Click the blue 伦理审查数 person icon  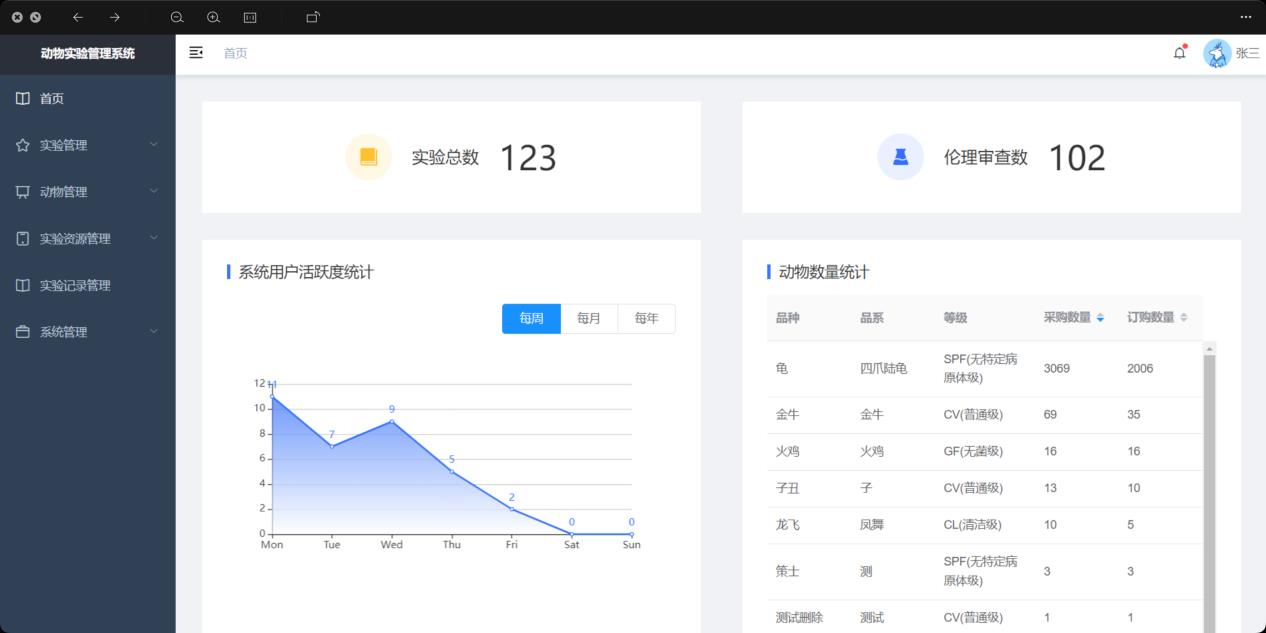[x=900, y=157]
